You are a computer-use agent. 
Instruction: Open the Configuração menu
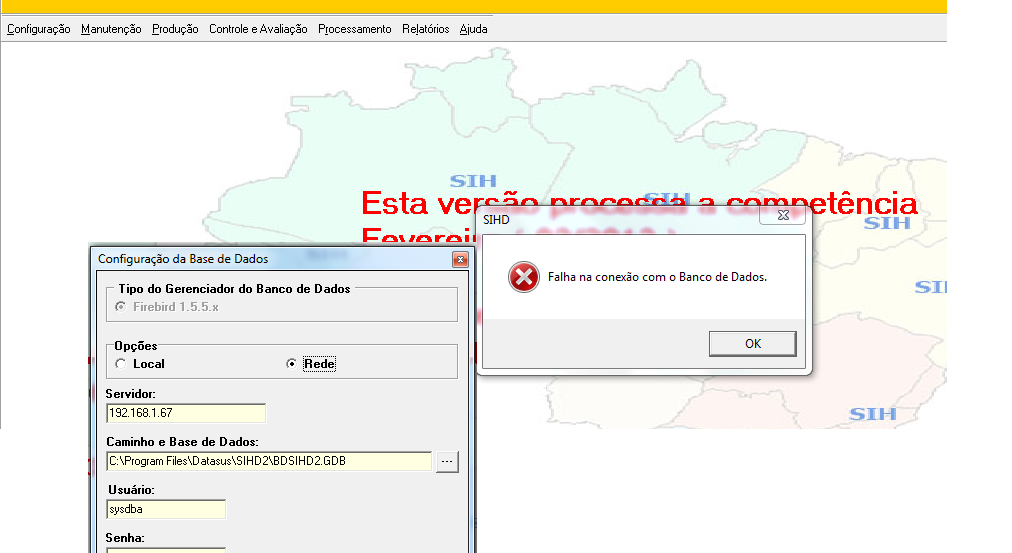[x=39, y=29]
